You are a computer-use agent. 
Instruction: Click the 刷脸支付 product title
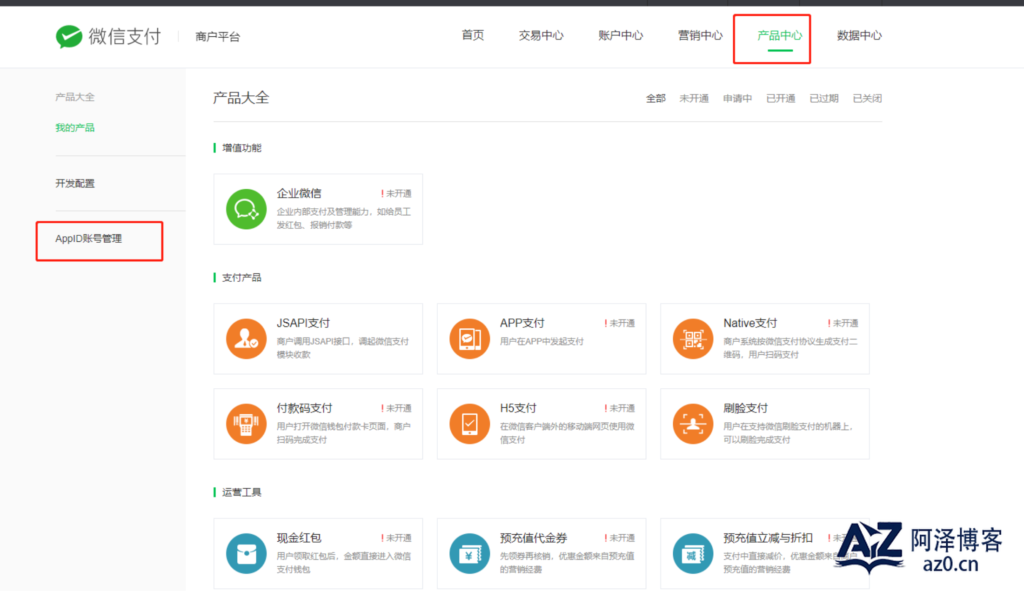tap(746, 408)
